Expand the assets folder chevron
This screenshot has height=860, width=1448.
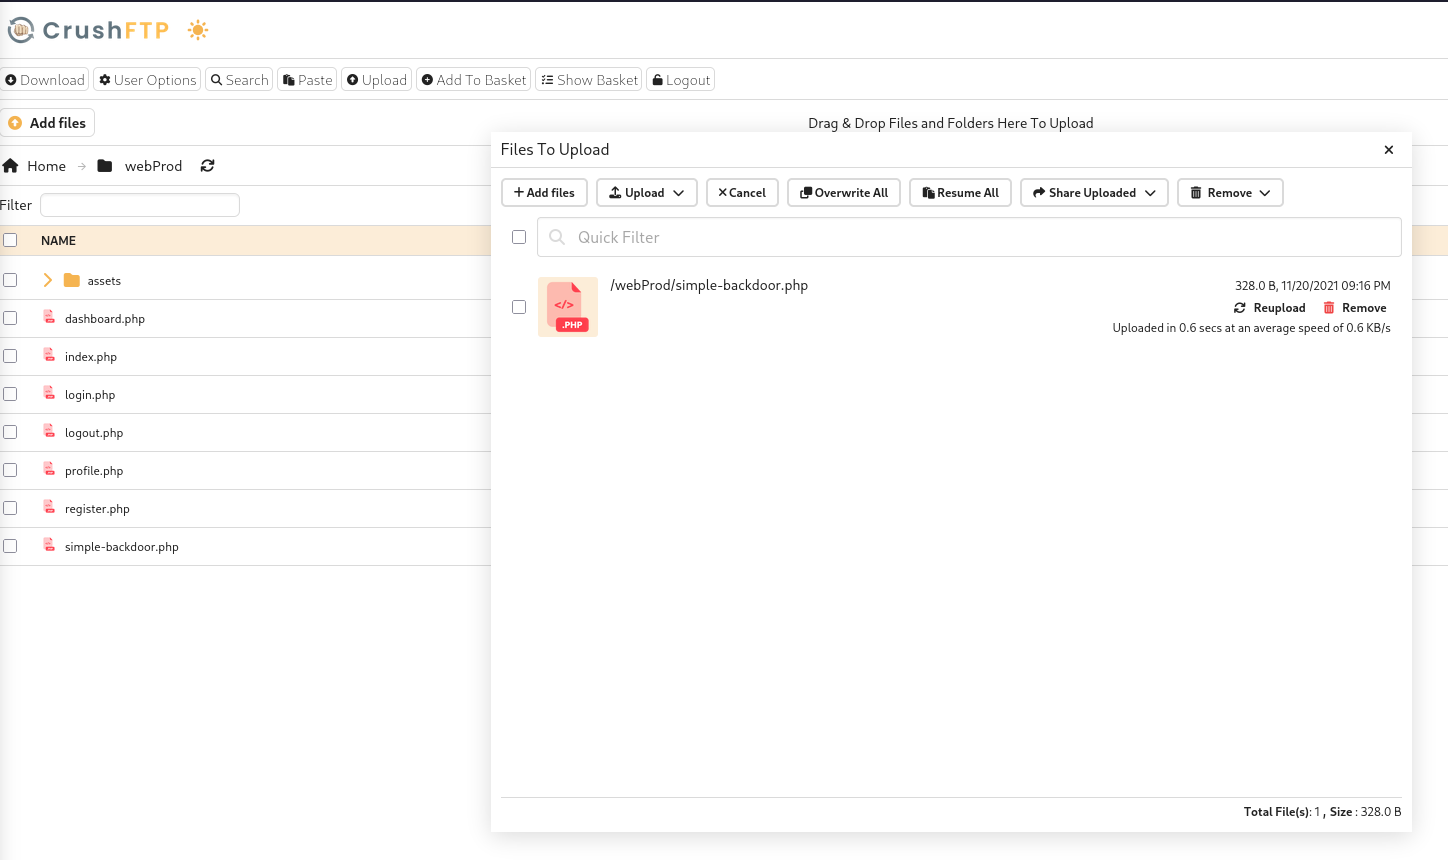47,280
